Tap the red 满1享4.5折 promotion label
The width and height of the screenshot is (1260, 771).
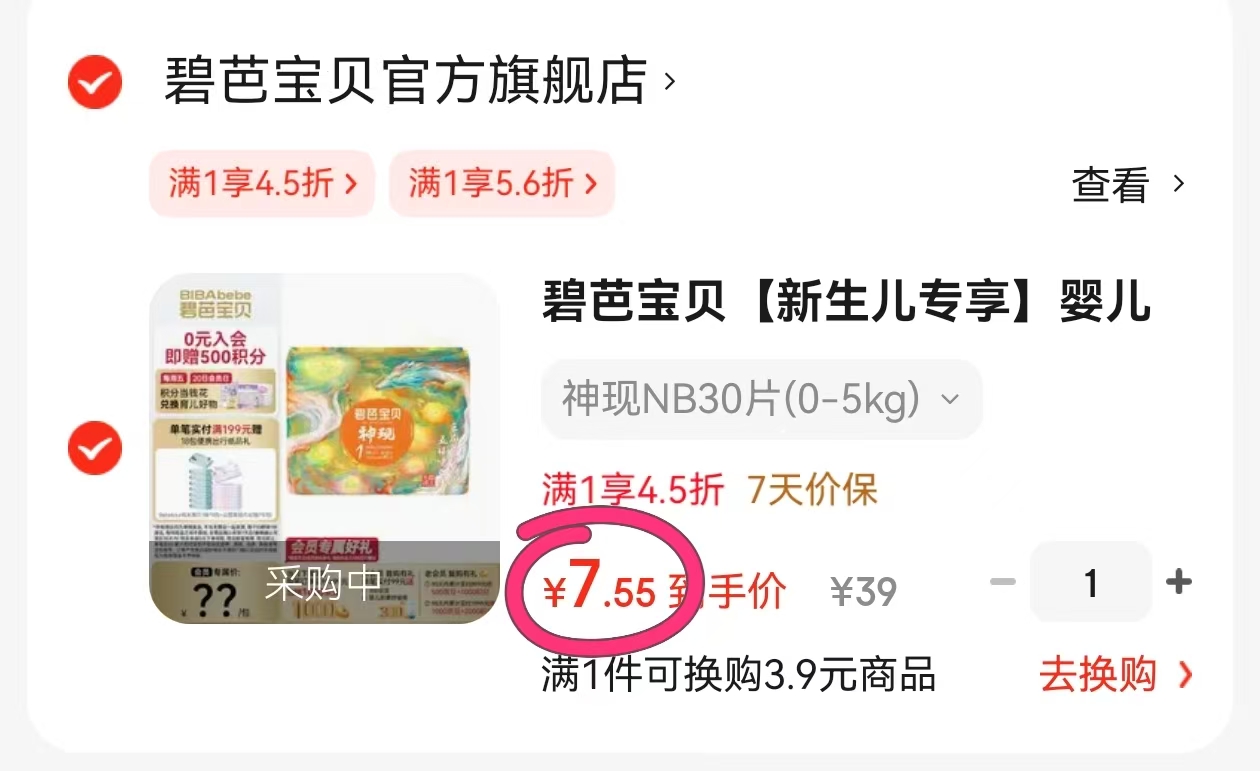click(633, 490)
